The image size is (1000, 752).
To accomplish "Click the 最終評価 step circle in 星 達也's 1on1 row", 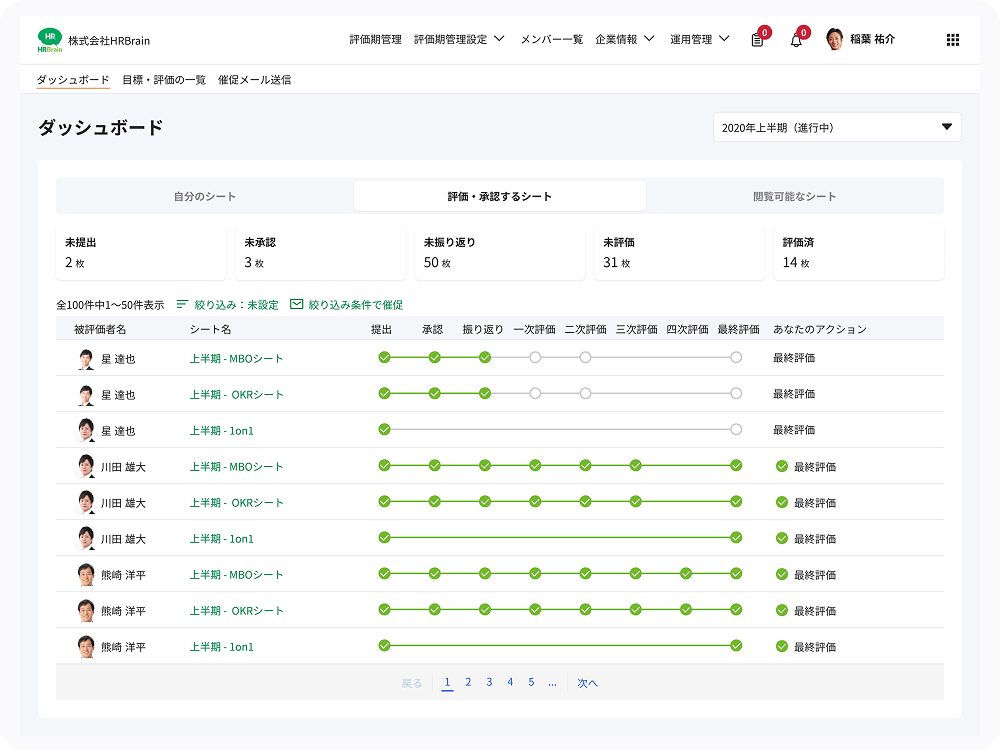I will [736, 430].
